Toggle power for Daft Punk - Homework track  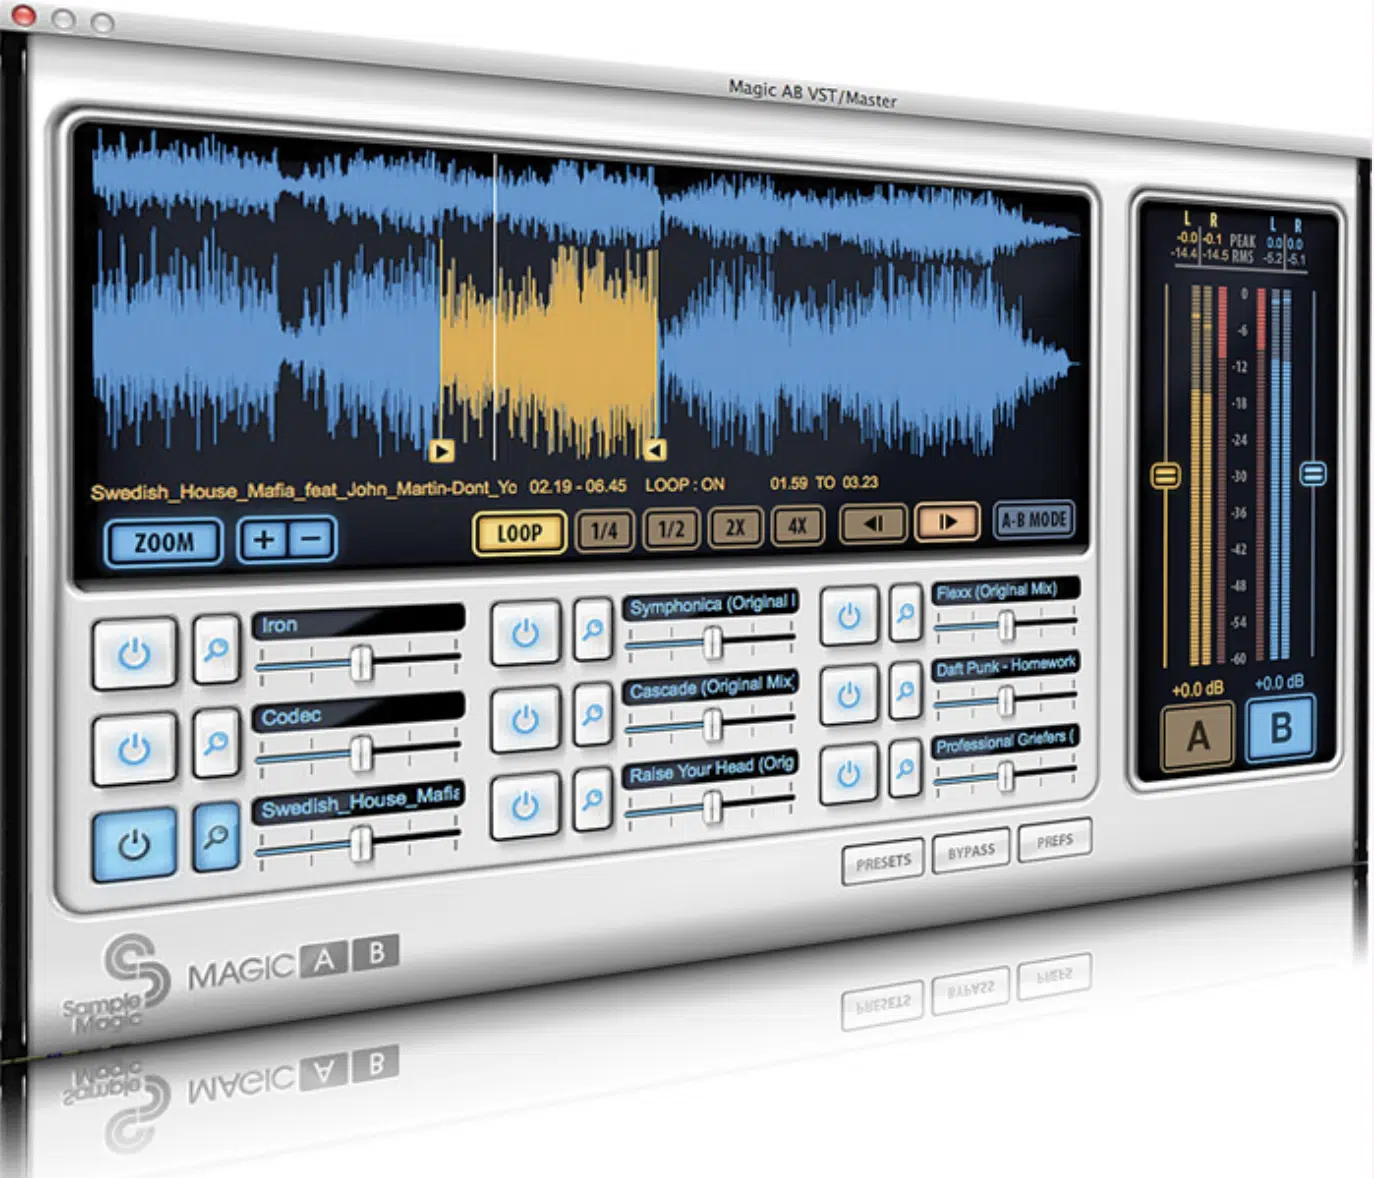point(849,694)
